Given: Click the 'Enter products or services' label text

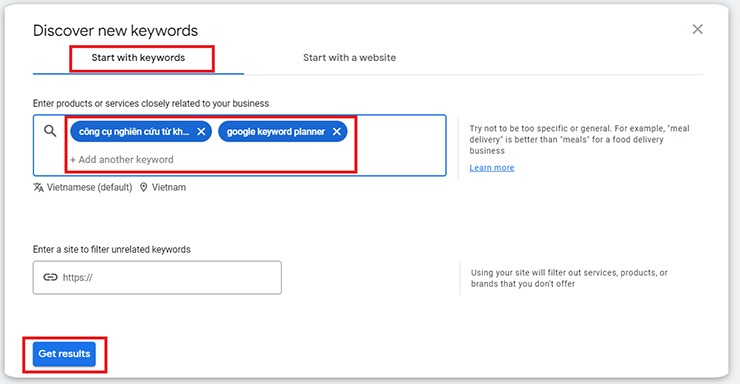Looking at the screenshot, I should click(151, 103).
